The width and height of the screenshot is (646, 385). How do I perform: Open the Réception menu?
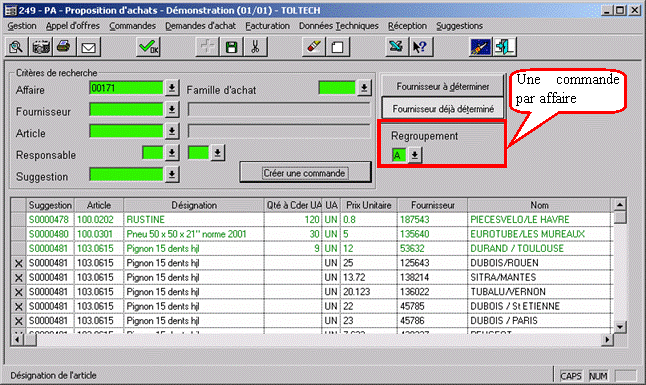407,26
